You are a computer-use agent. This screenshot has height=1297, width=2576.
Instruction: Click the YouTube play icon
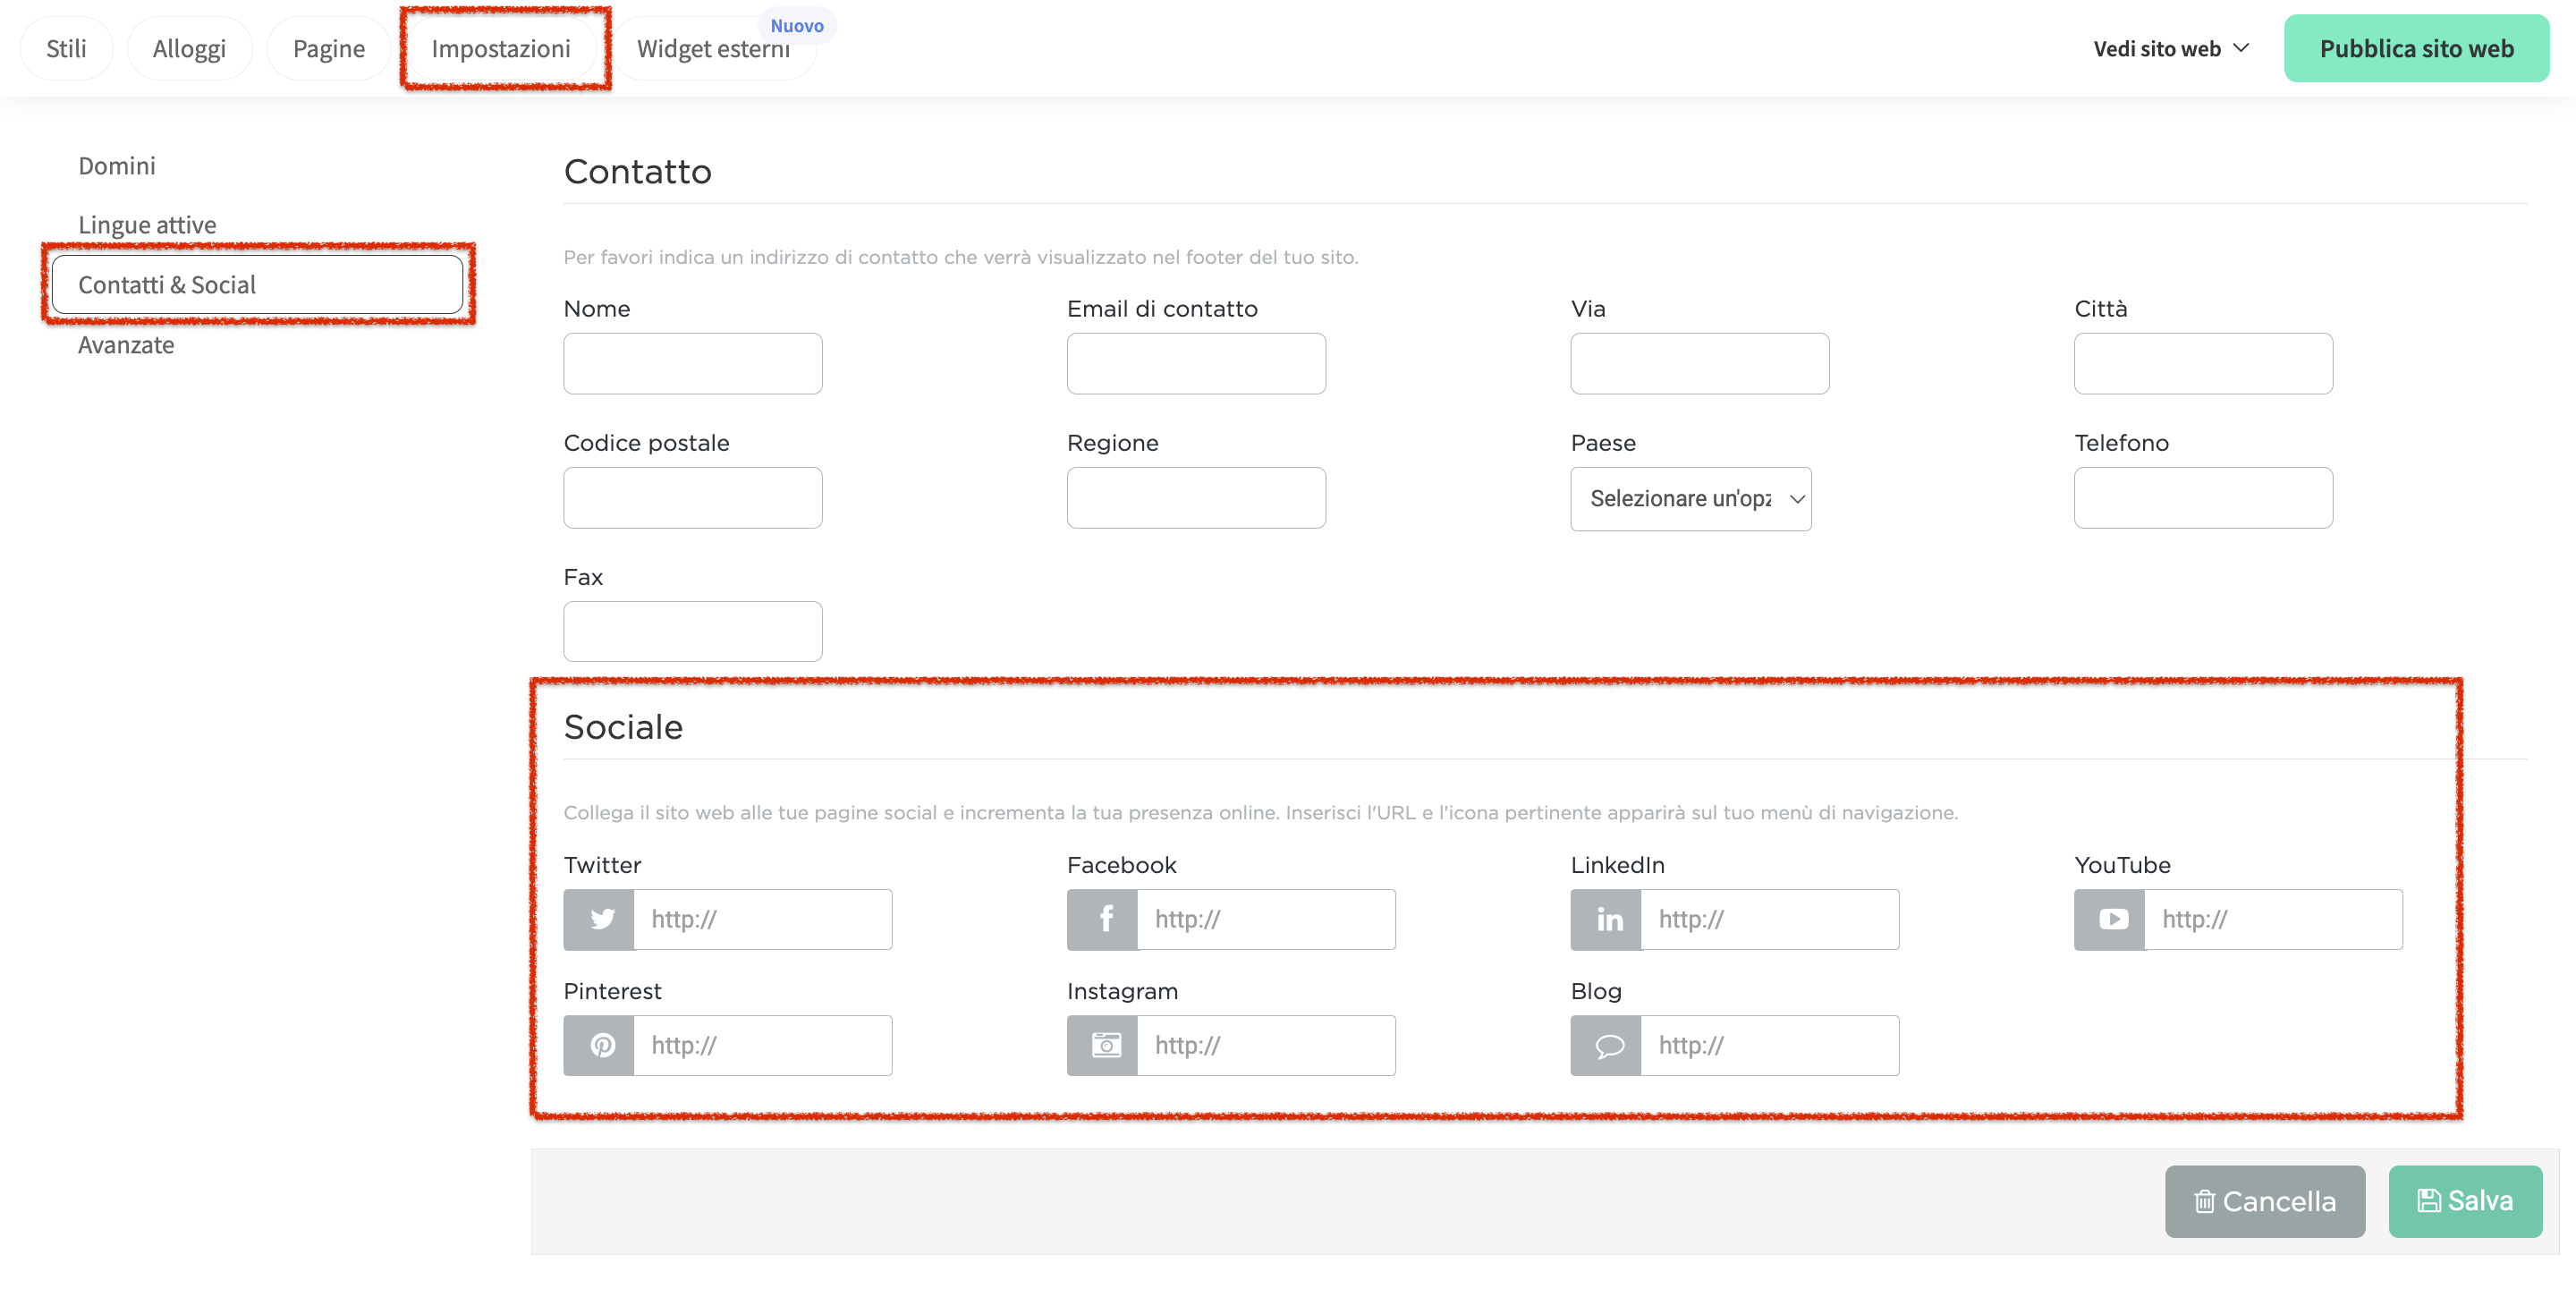pos(2111,919)
